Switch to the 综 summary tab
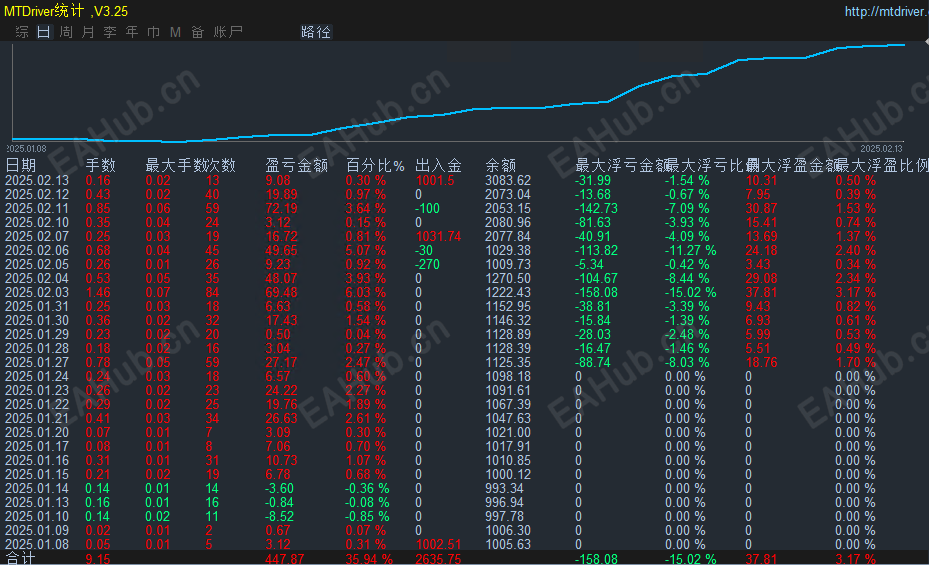The image size is (929, 565). (x=22, y=32)
